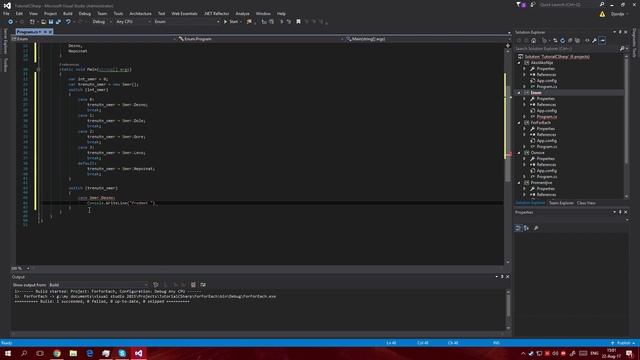This screenshot has width=640, height=360.
Task: Toggle auto-hide pin of Output panel
Action: point(502,277)
